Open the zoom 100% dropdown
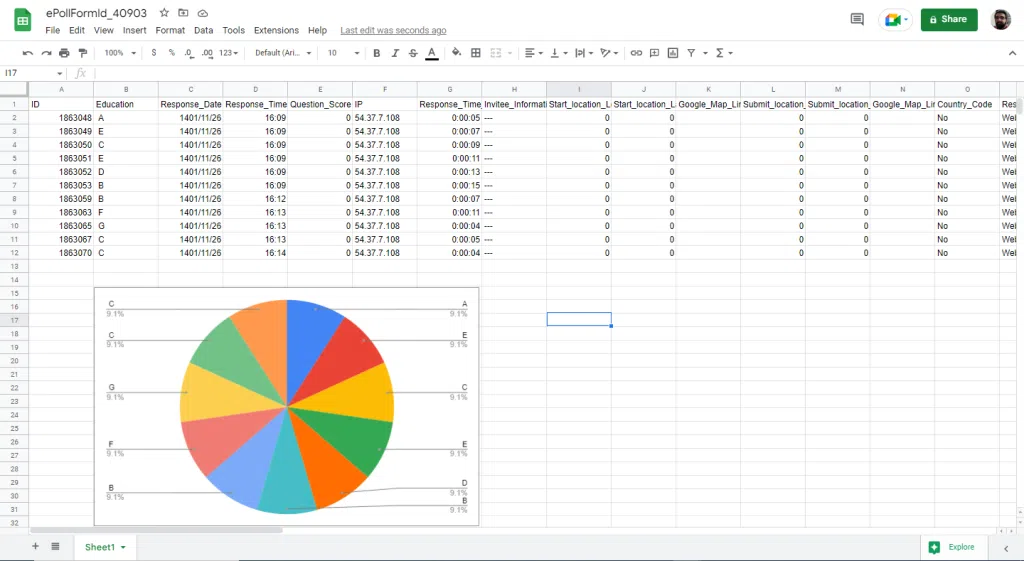1024x561 pixels. point(120,53)
